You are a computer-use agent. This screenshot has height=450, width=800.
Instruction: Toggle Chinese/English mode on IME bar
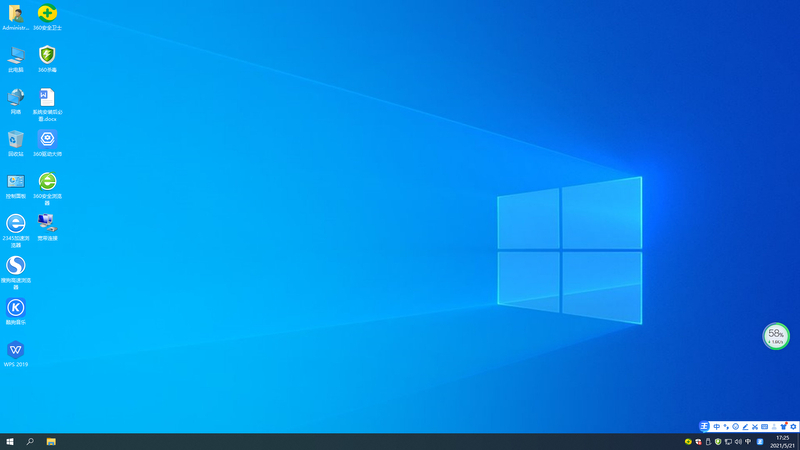pos(716,427)
